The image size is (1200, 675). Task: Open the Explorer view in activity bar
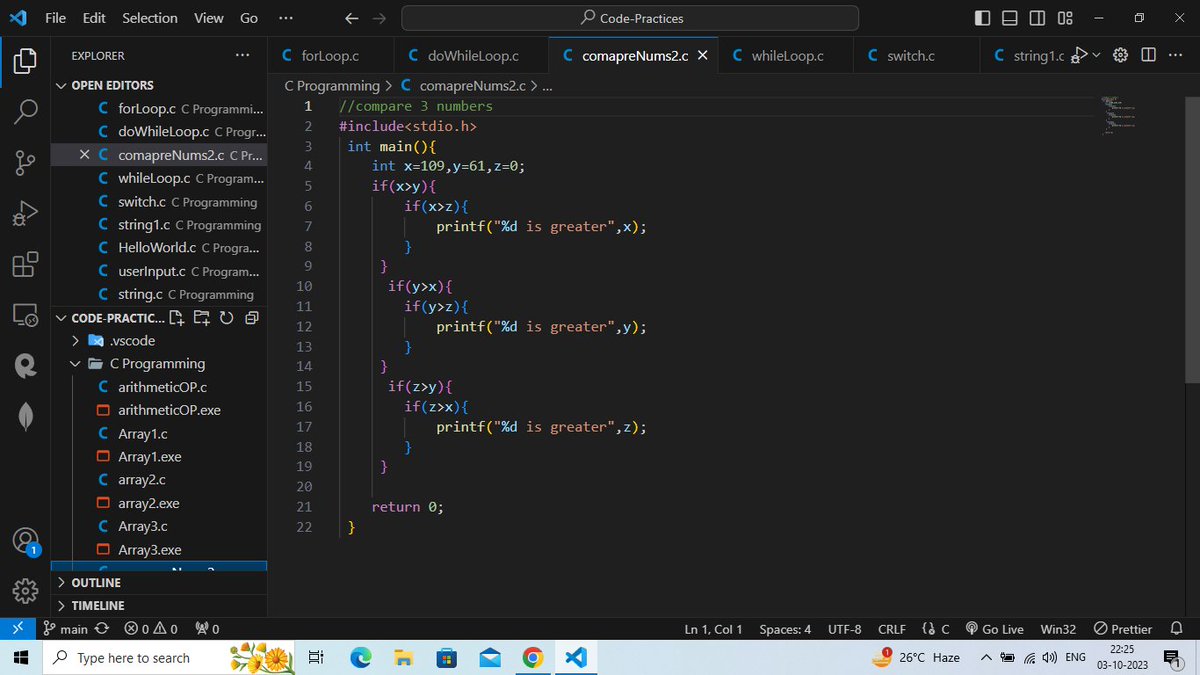tap(25, 60)
